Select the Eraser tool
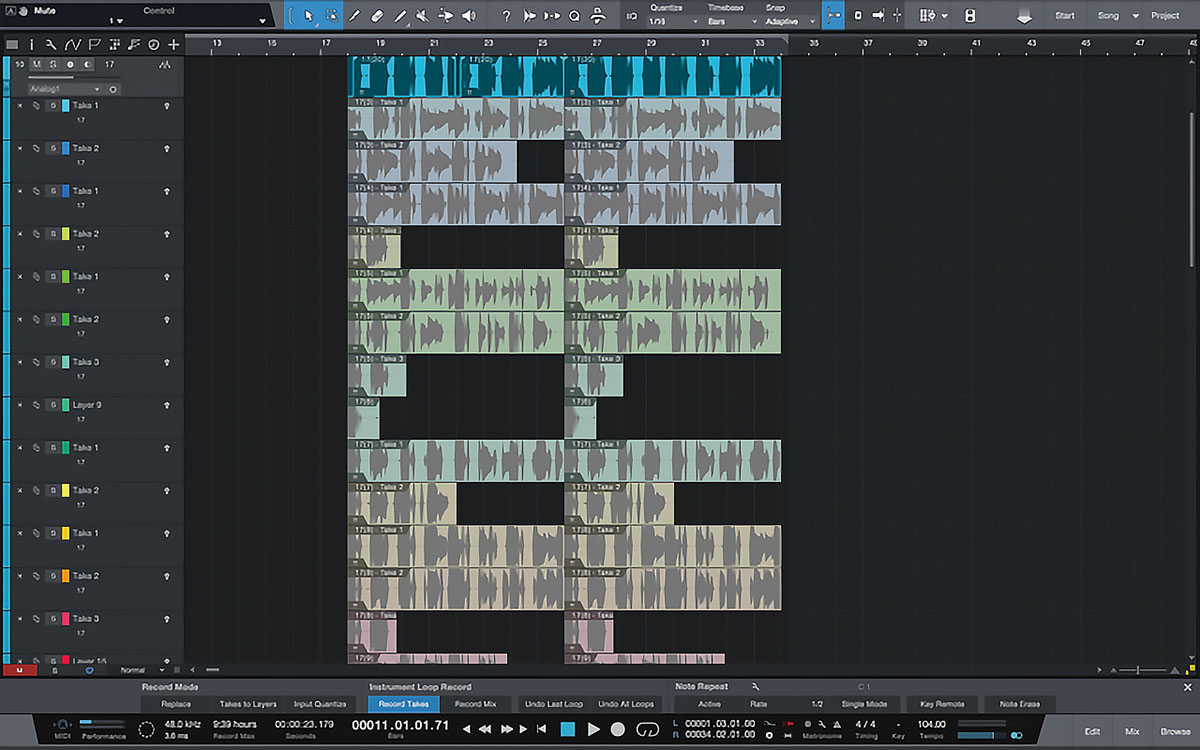 377,16
